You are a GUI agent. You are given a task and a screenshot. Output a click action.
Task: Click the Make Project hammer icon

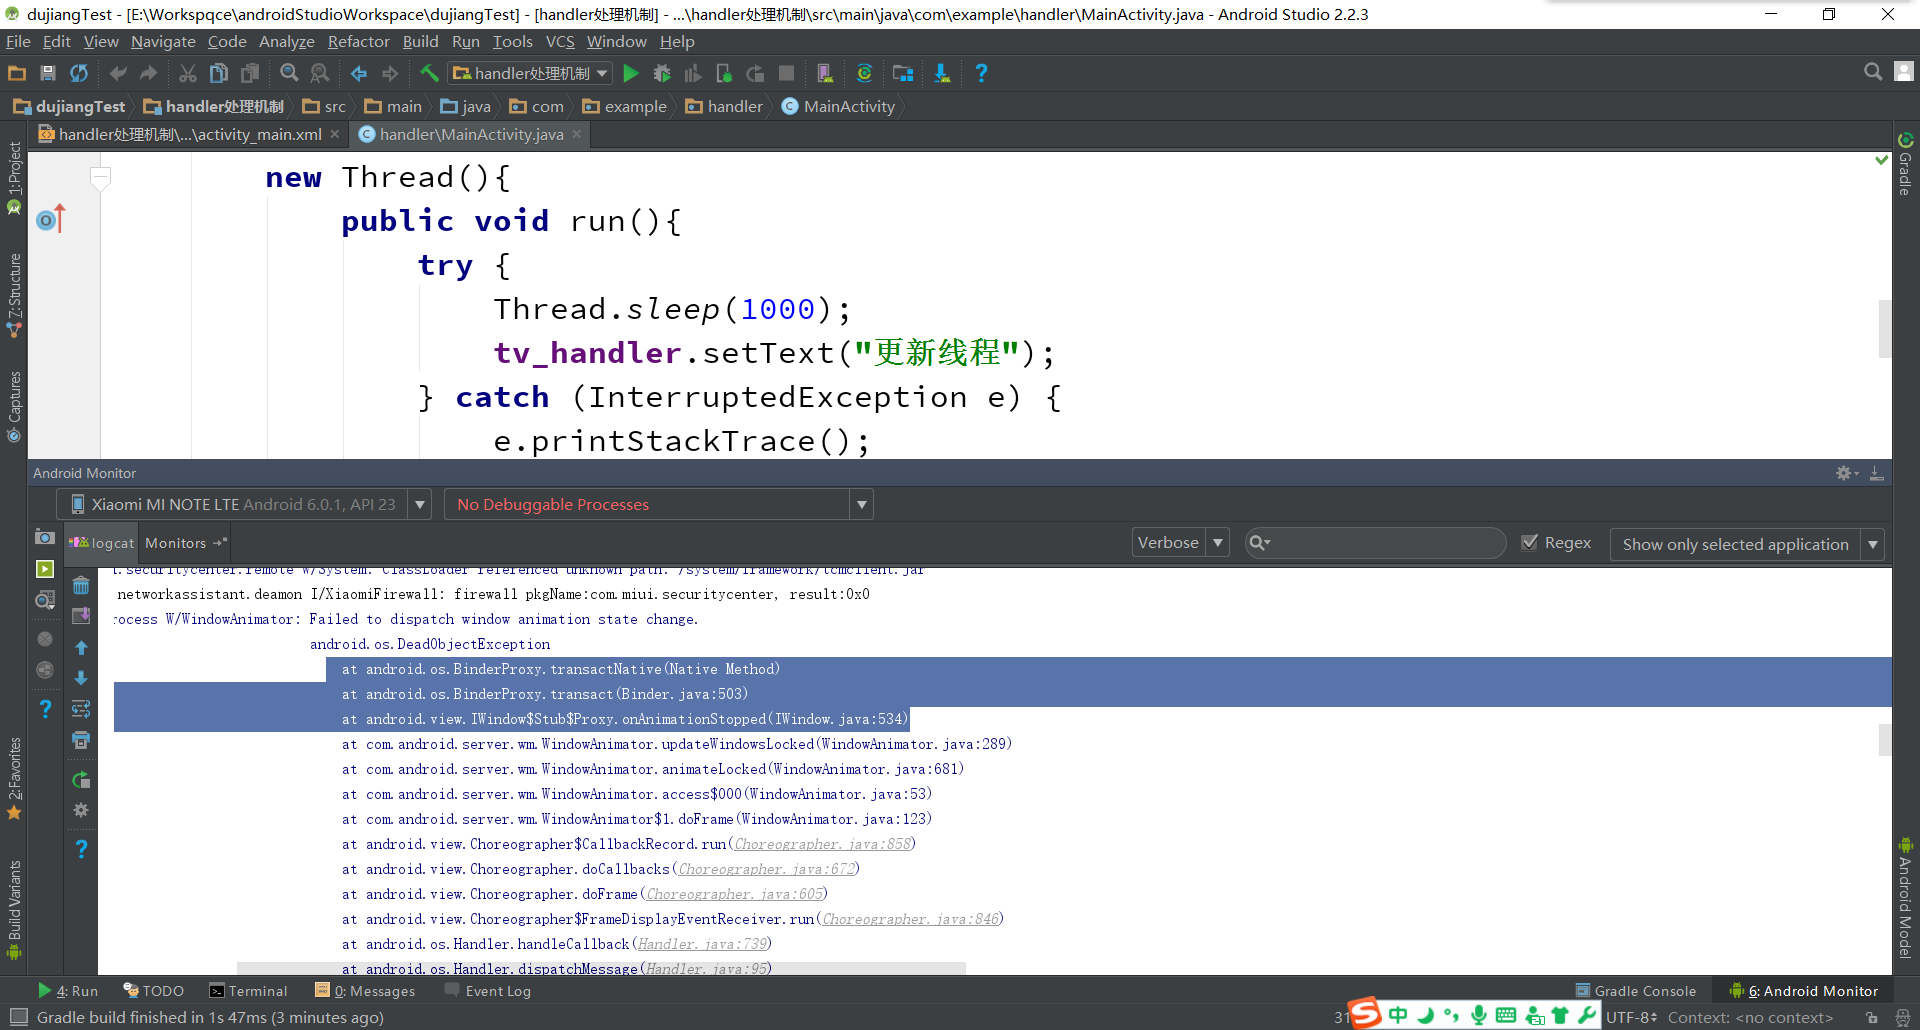pyautogui.click(x=429, y=73)
